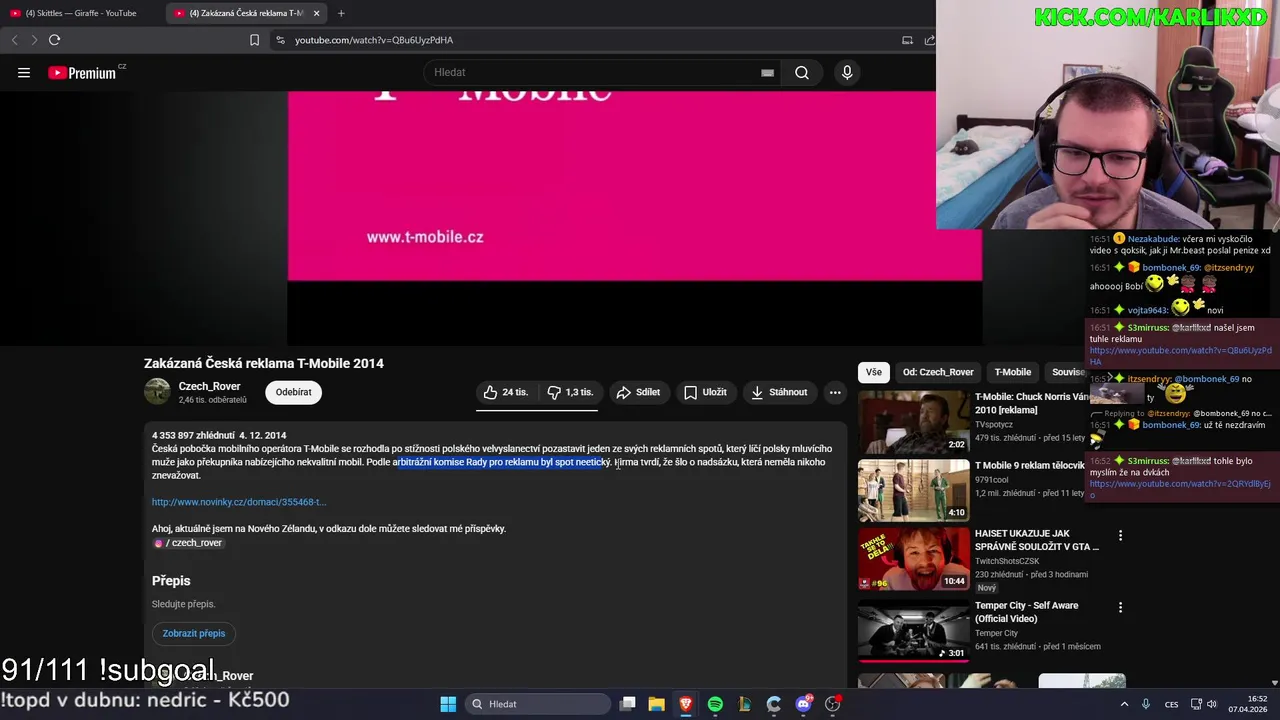Screen dimensions: 1280x720
Task: Subscribe to Czech_Rover with Odebírat
Action: (293, 392)
